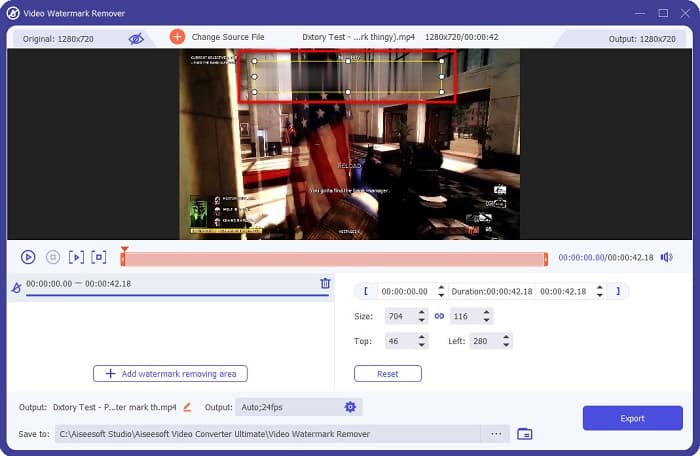Screen dimensions: 700x456
Task: Select the 00:00:00.00 — 00:00:42.18 segment row
Action: pos(171,287)
